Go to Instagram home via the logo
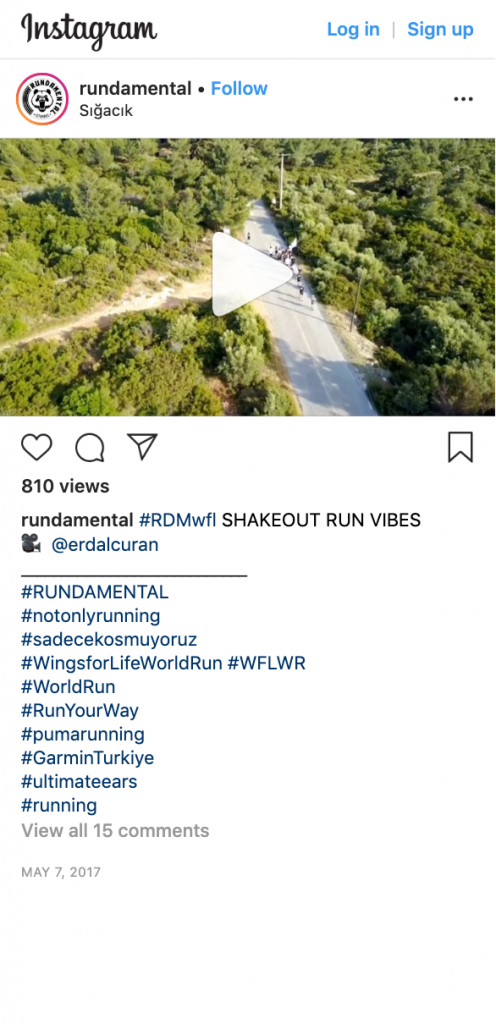The height and width of the screenshot is (1024, 496). (89, 30)
